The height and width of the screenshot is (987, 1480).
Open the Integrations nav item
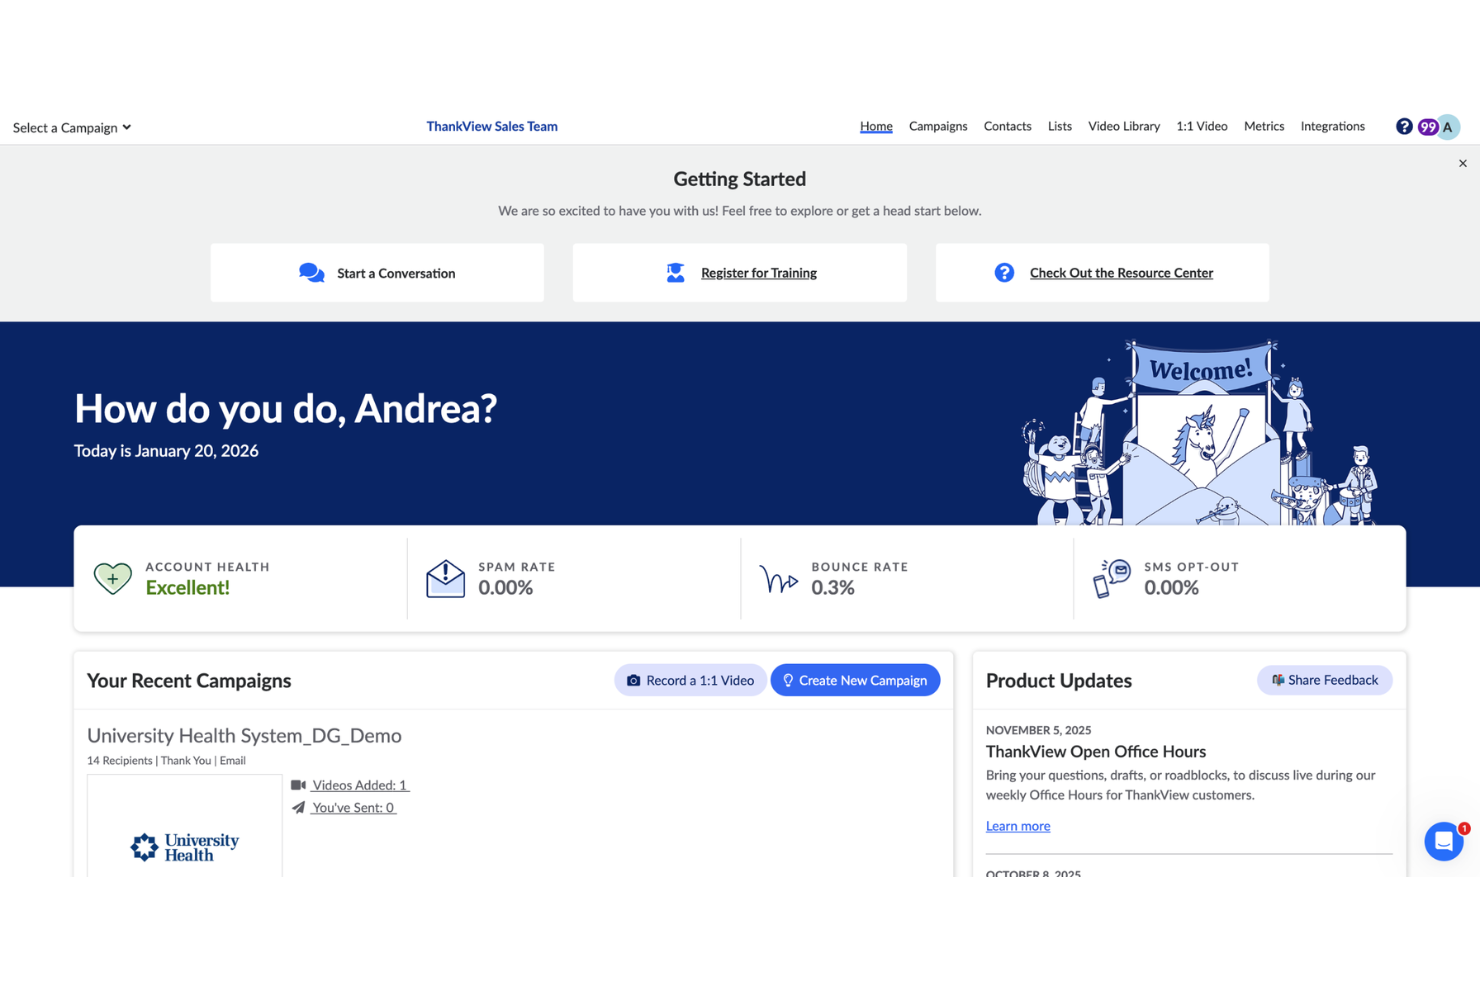1332,126
